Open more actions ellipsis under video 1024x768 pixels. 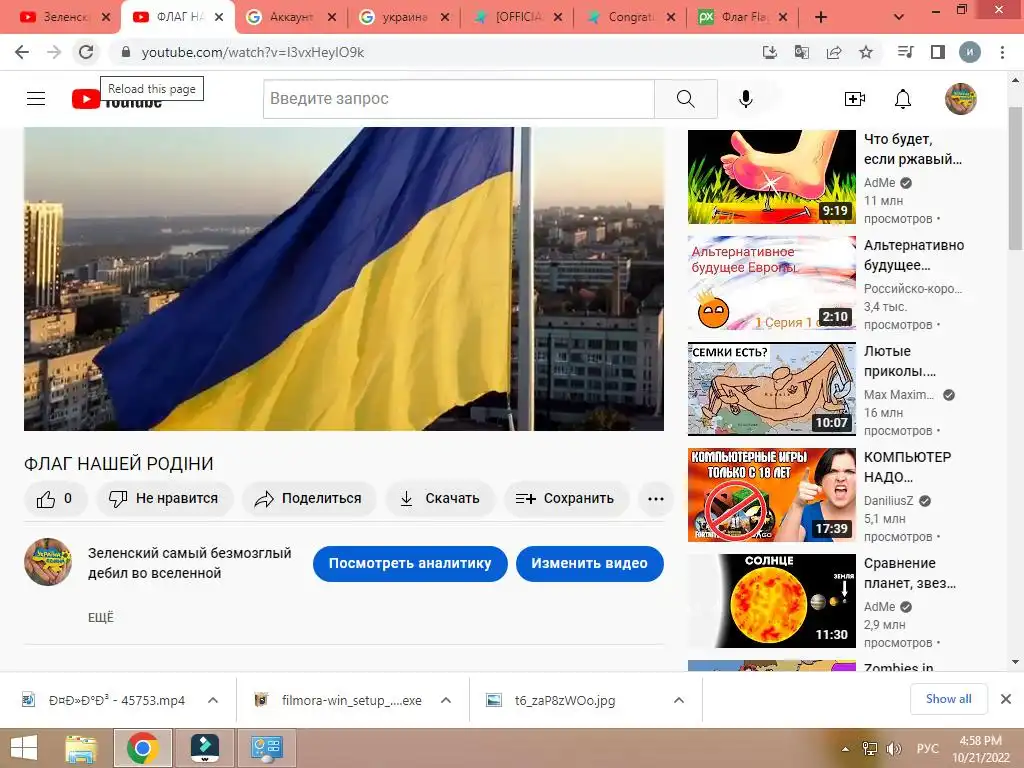656,499
